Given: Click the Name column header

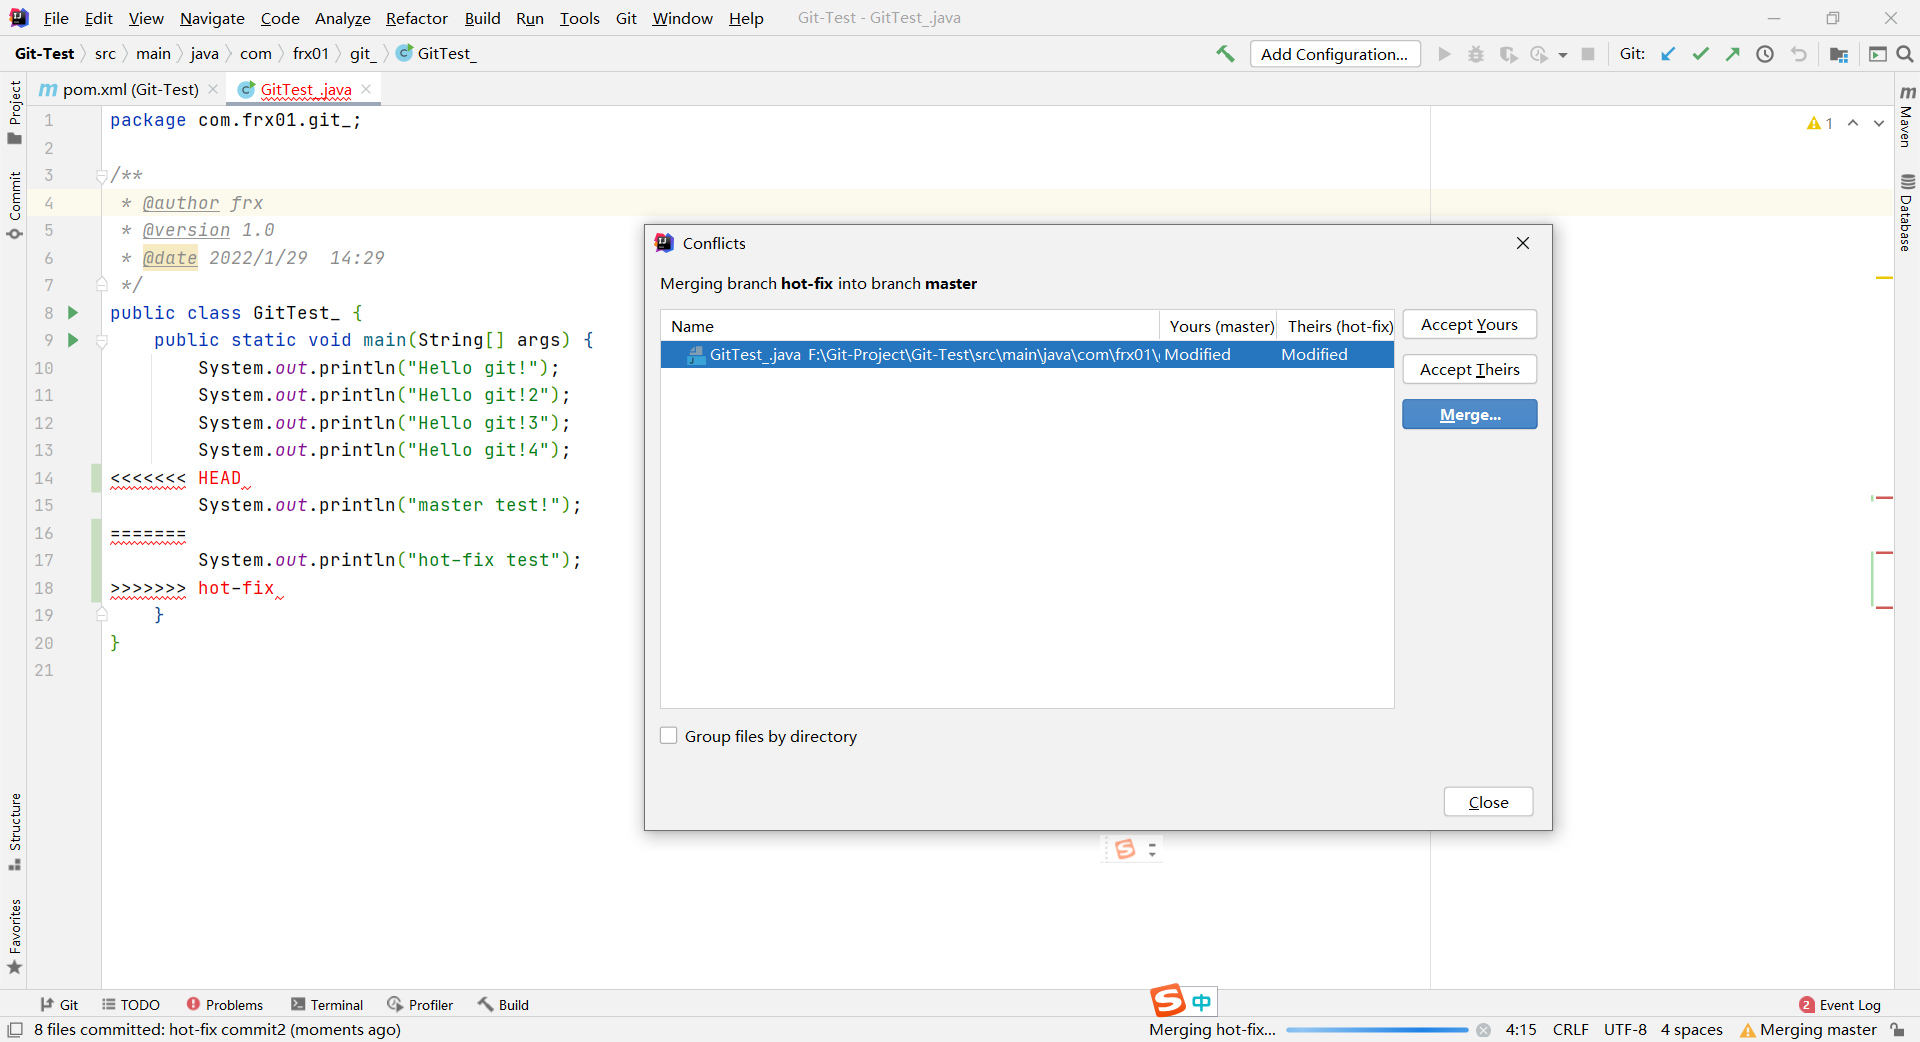Looking at the screenshot, I should tap(909, 326).
